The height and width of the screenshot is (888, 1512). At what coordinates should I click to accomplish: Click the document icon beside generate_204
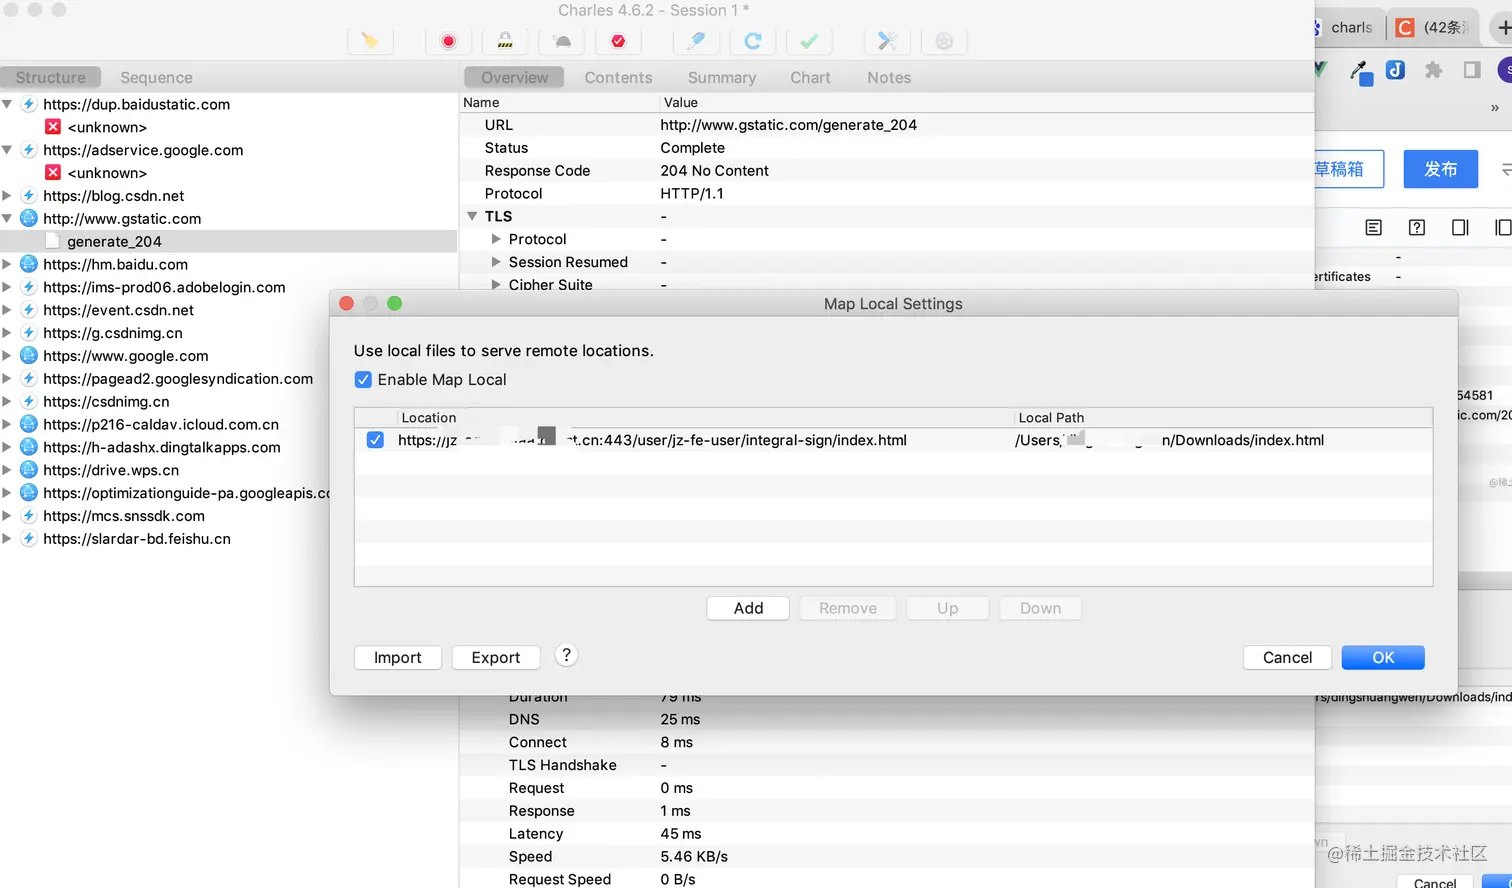[53, 241]
